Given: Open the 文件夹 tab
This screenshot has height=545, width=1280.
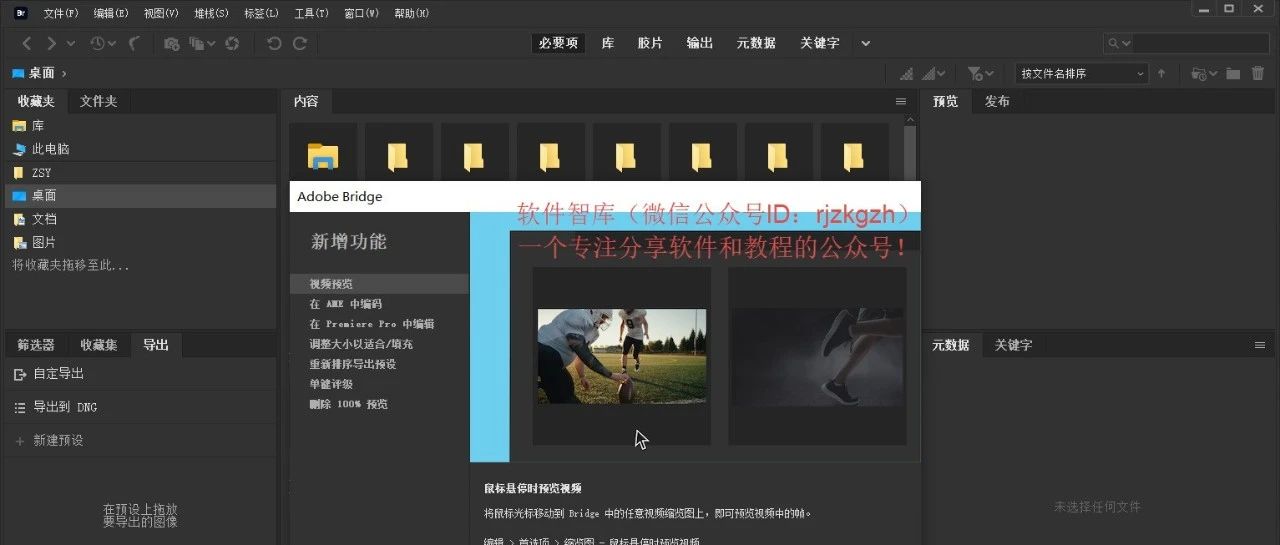Looking at the screenshot, I should coord(99,101).
